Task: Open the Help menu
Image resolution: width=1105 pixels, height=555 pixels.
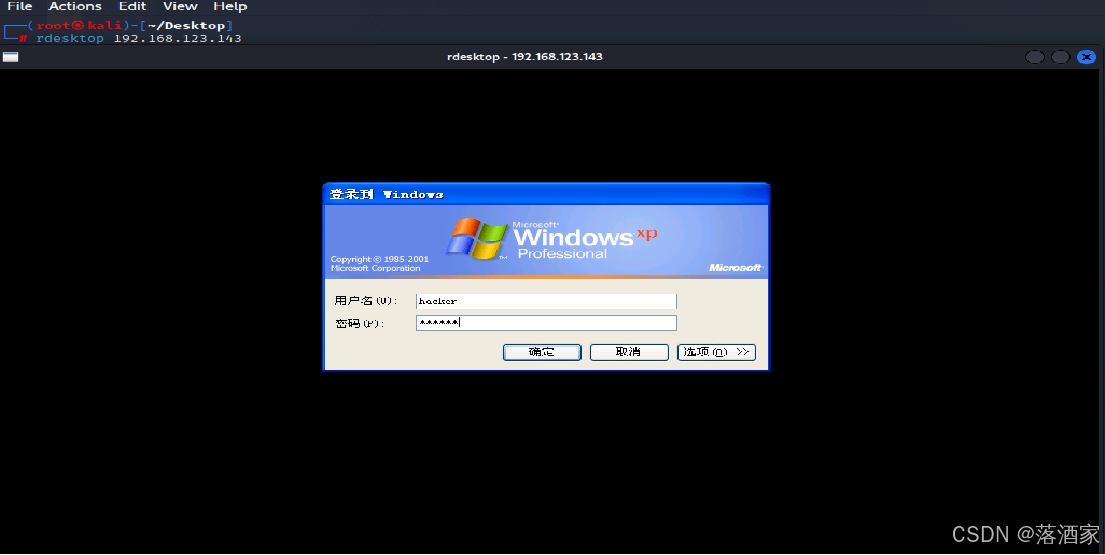Action: [x=230, y=6]
